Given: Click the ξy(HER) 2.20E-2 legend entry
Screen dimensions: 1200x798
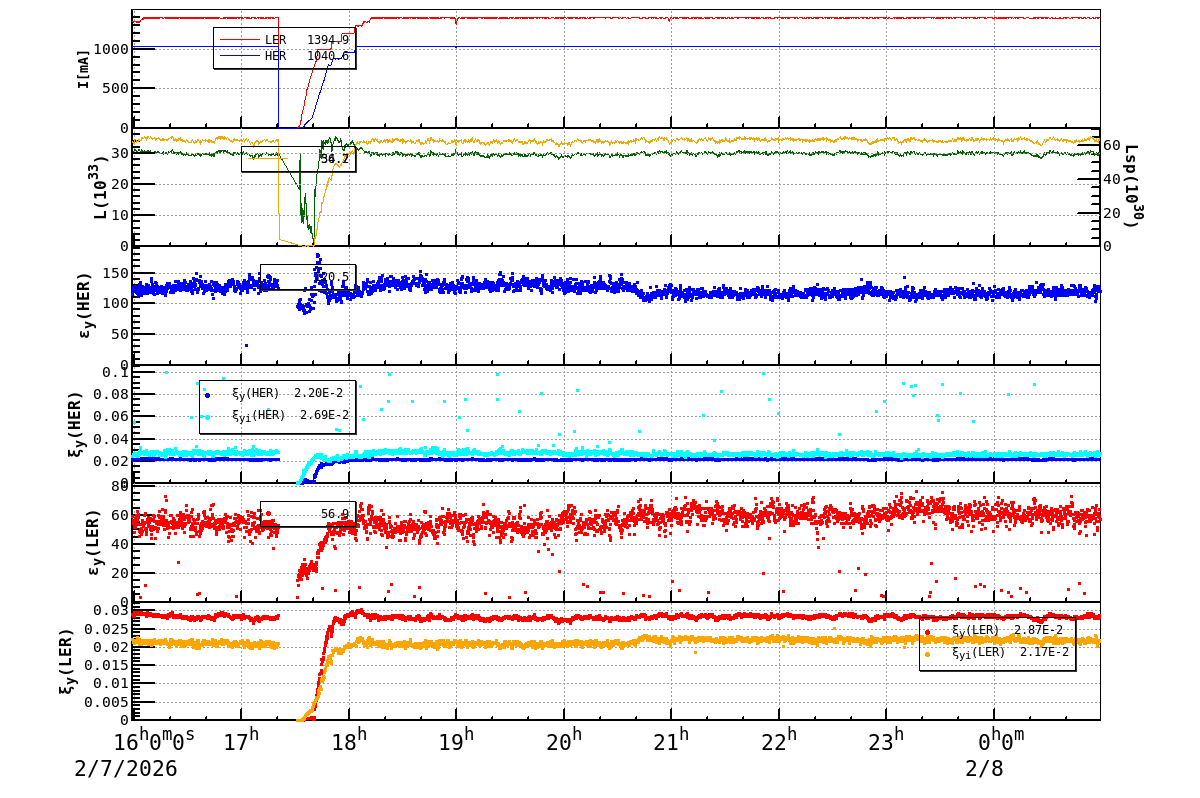Looking at the screenshot, I should 290,393.
